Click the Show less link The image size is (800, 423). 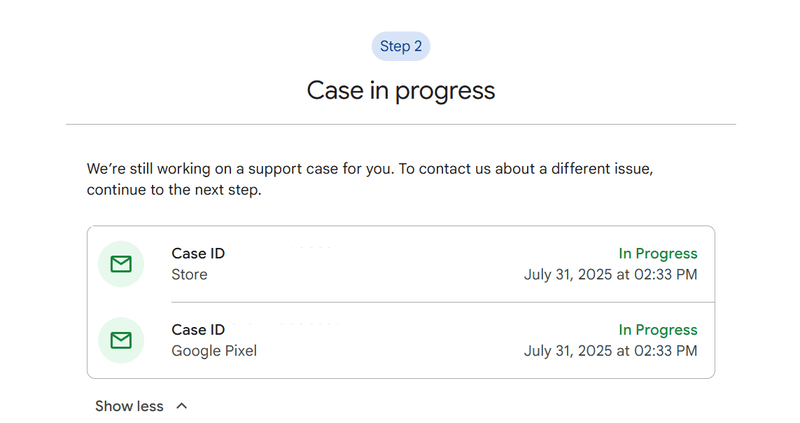click(129, 406)
